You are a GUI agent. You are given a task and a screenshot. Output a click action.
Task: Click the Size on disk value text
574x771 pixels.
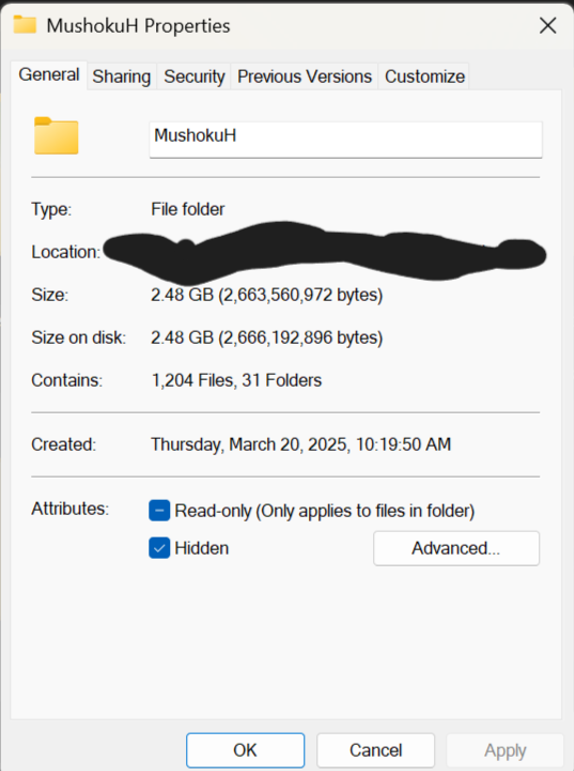[x=267, y=338]
